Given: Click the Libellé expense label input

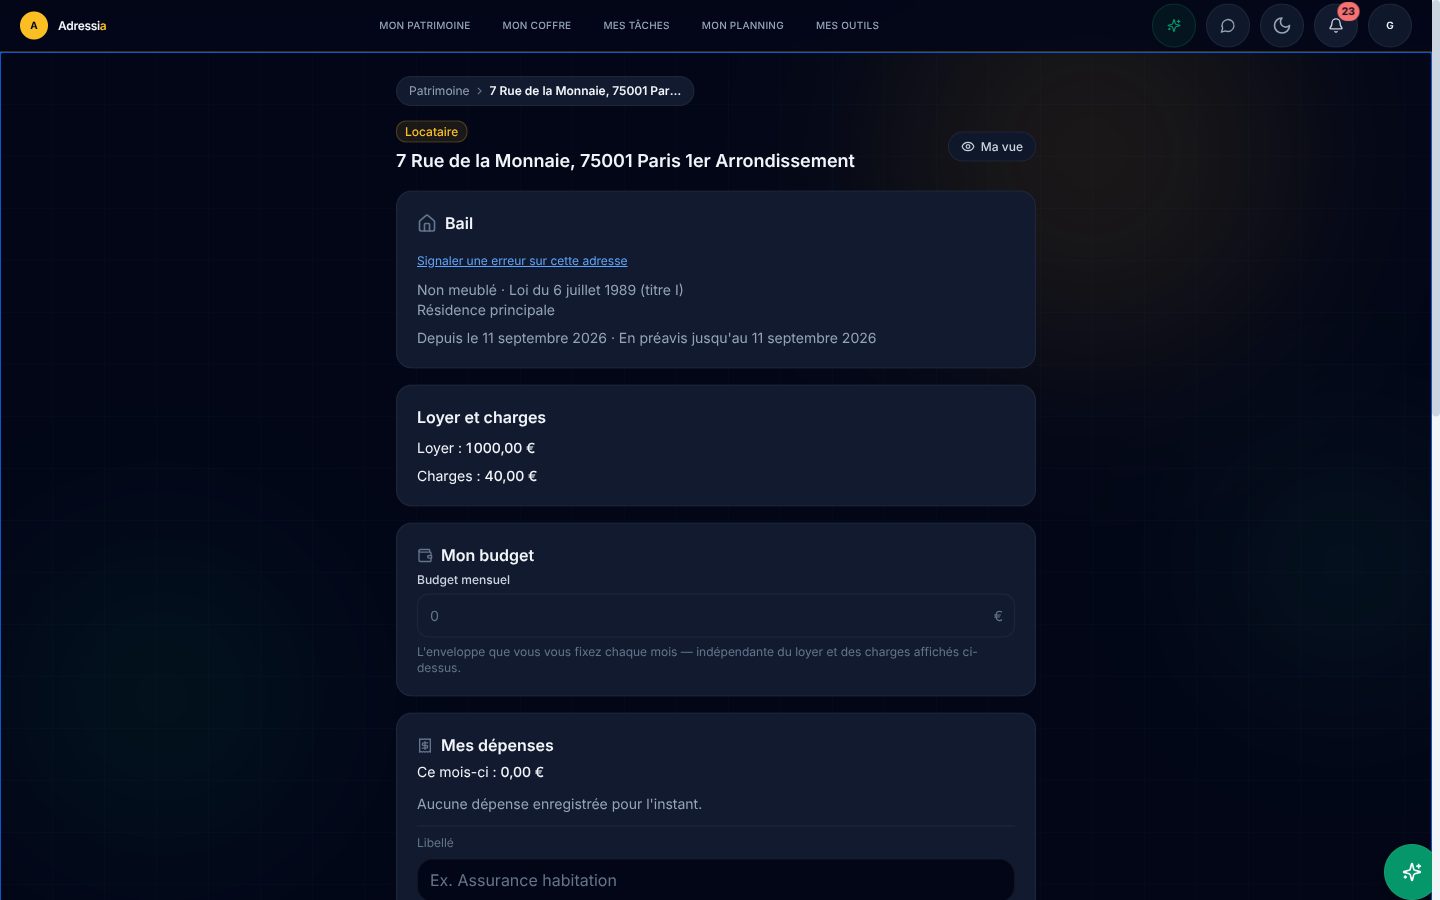Looking at the screenshot, I should tap(716, 880).
